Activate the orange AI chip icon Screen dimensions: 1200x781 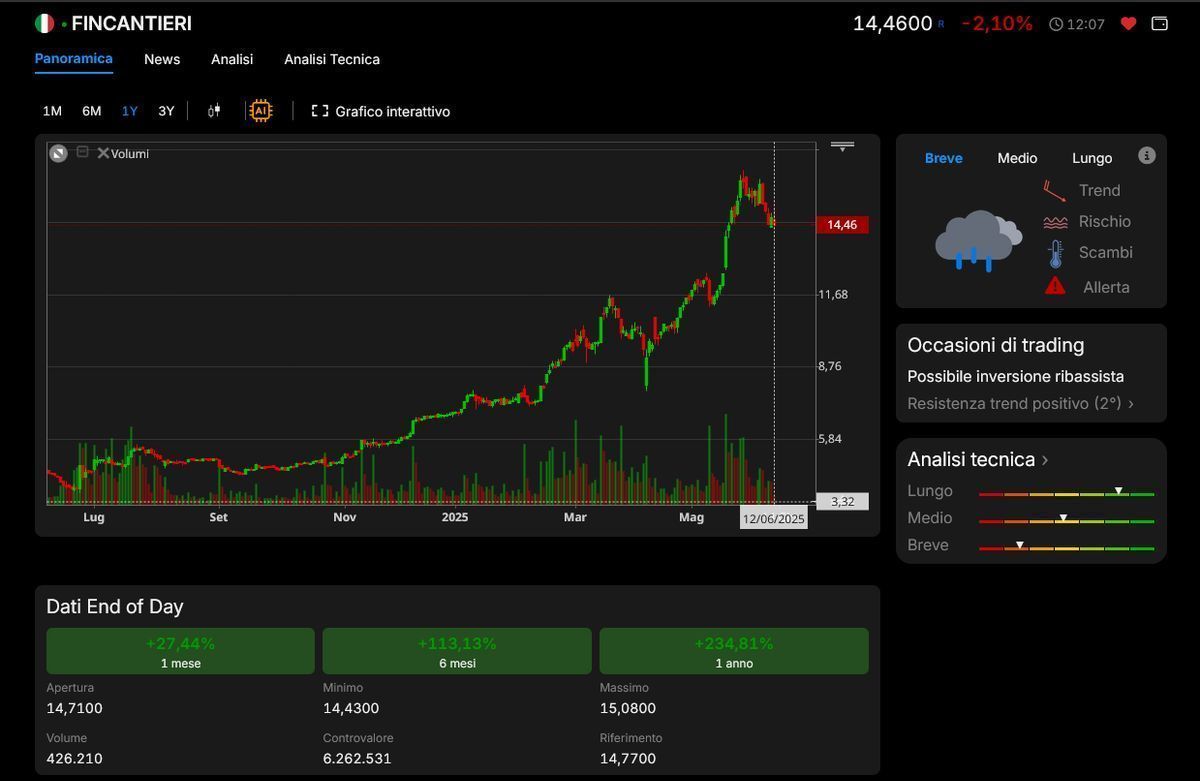tap(261, 111)
